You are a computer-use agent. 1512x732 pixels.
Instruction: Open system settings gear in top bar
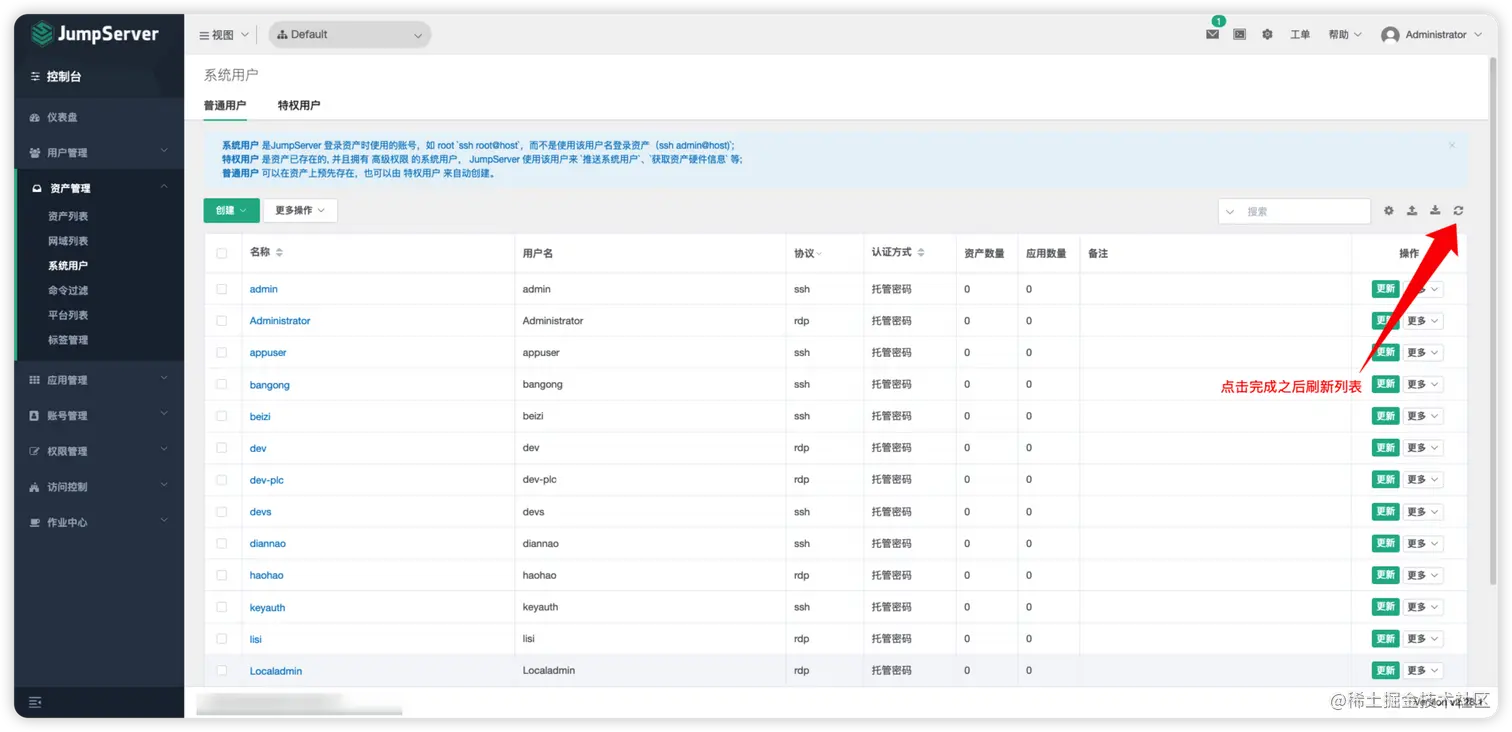pos(1268,34)
